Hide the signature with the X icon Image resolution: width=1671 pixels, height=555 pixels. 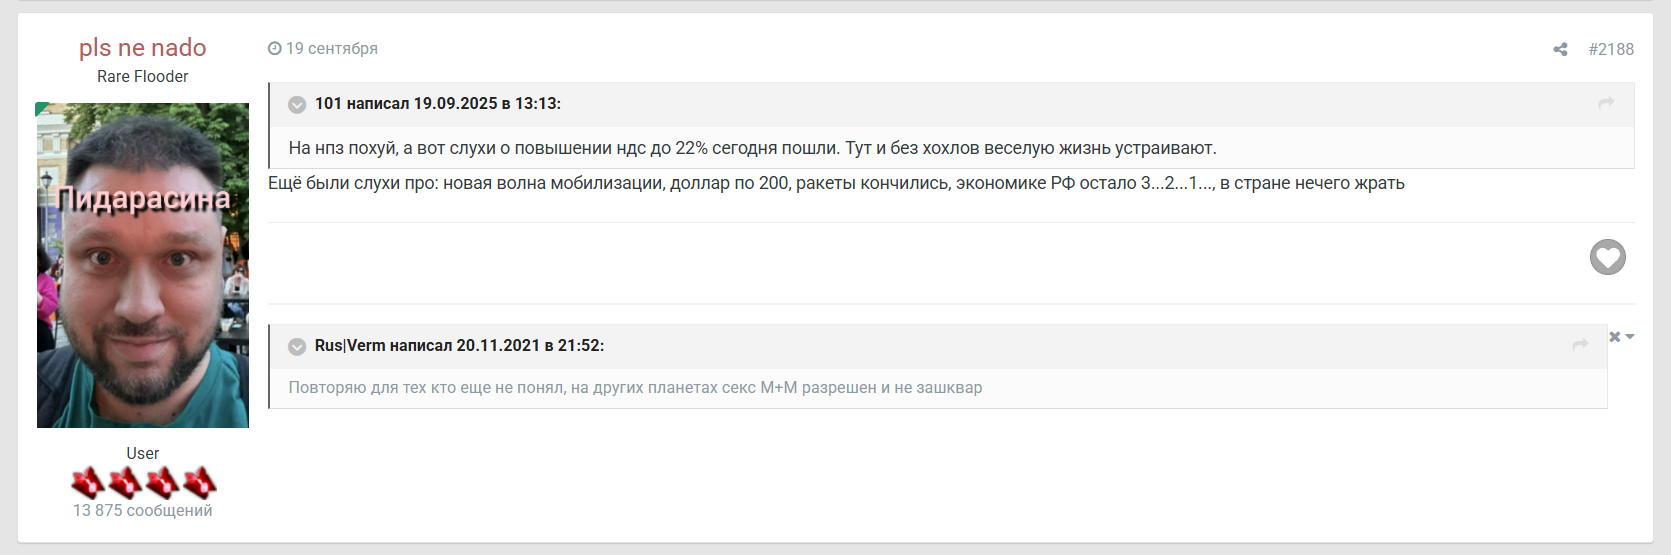tap(1614, 337)
